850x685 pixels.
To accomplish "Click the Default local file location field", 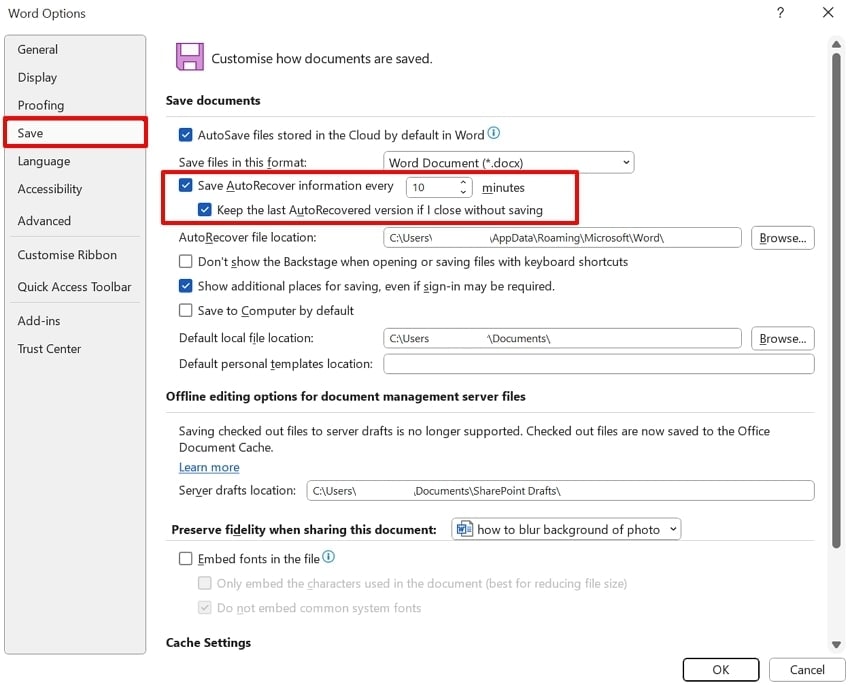I will pos(562,338).
